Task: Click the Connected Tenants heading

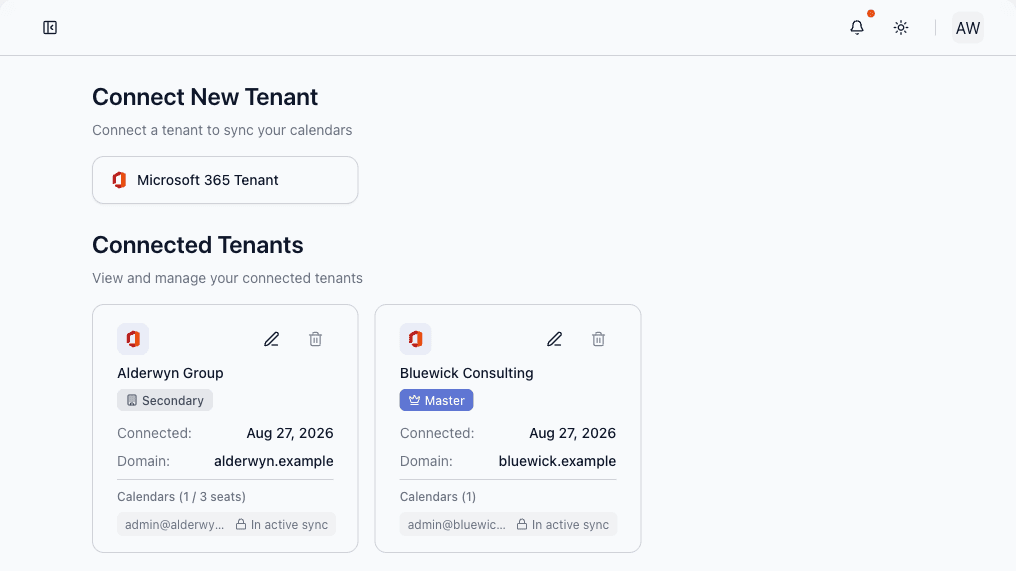Action: 198,245
